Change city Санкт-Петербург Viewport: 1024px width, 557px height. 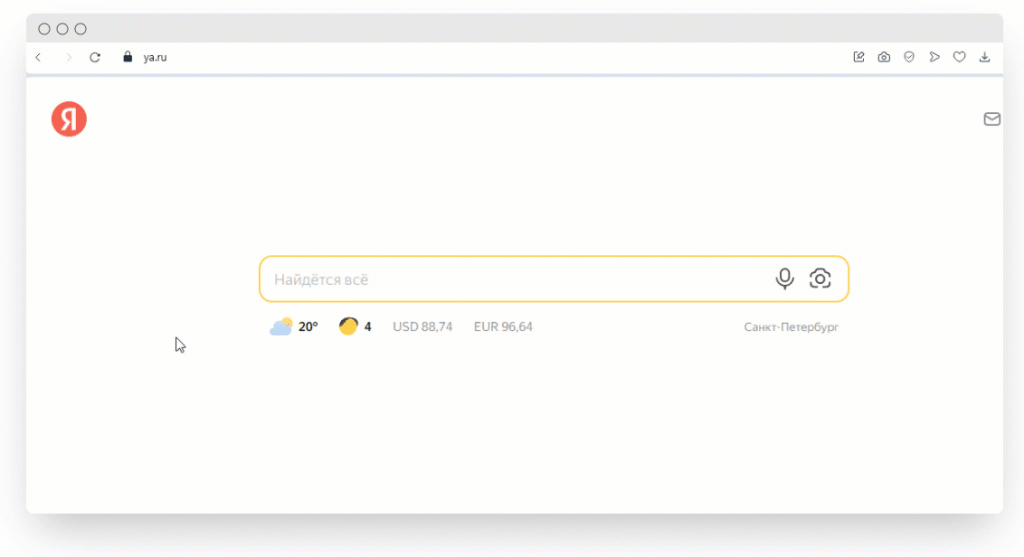[x=791, y=326]
